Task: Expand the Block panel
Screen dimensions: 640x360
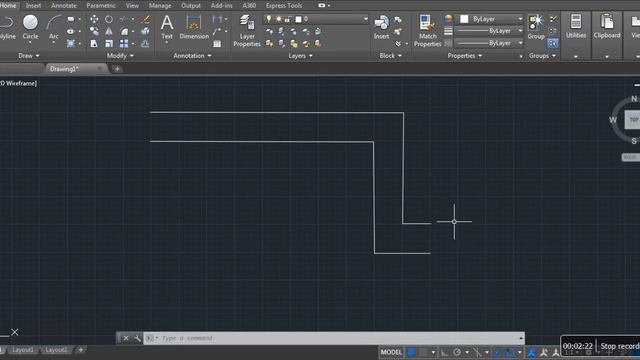Action: pos(391,56)
